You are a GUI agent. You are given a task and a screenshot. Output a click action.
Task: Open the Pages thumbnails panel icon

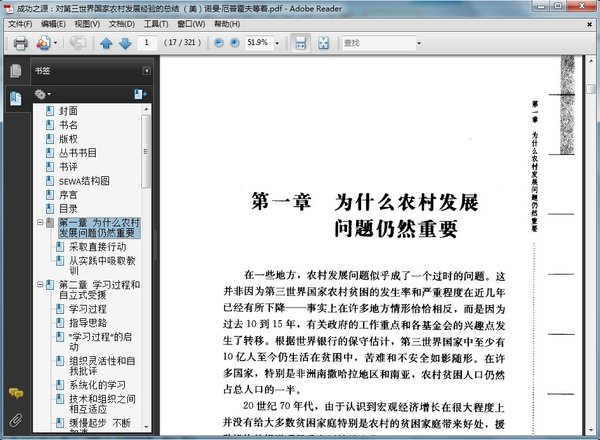16,71
